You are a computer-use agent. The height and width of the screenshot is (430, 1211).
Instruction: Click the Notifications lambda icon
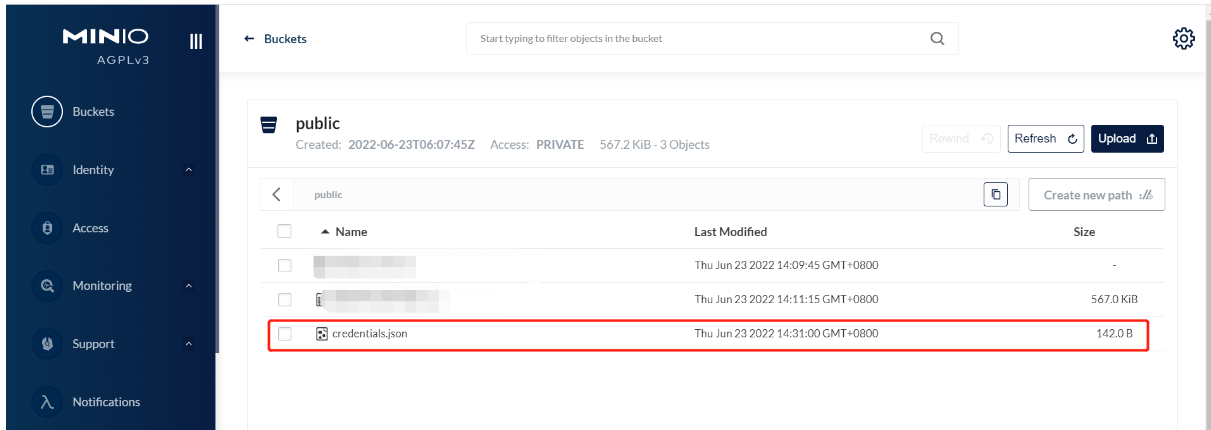(x=46, y=402)
